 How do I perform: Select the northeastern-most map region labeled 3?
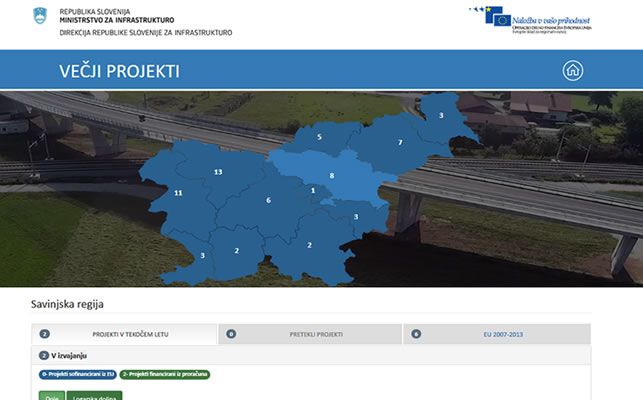(x=441, y=116)
